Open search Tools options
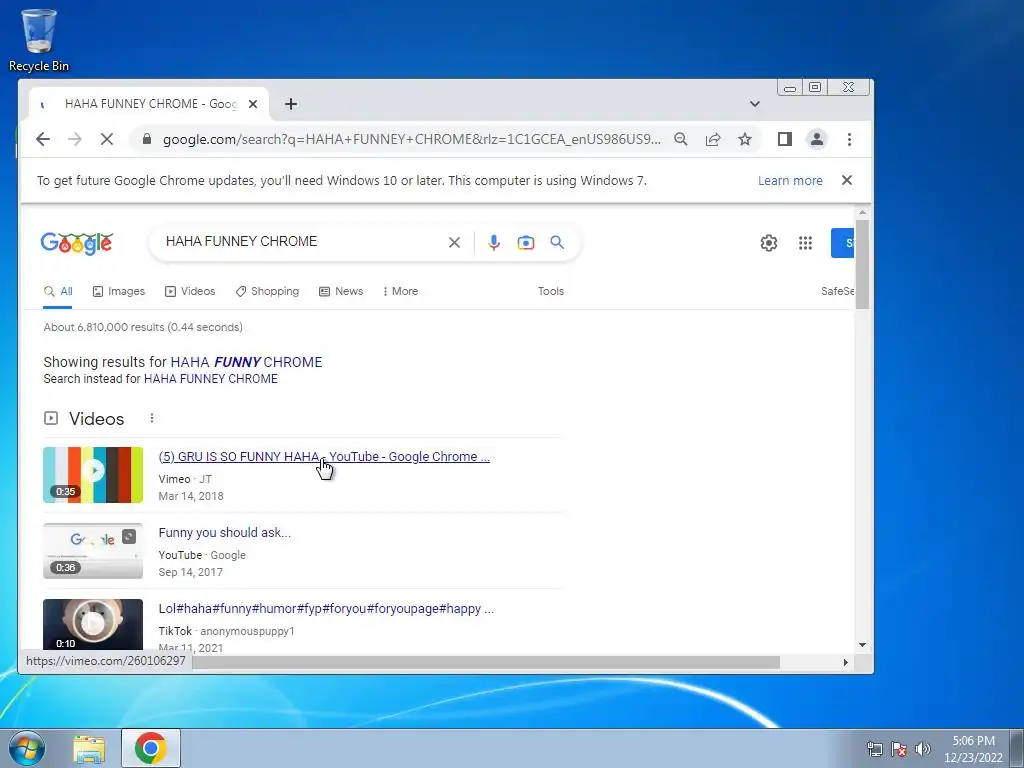 click(551, 291)
